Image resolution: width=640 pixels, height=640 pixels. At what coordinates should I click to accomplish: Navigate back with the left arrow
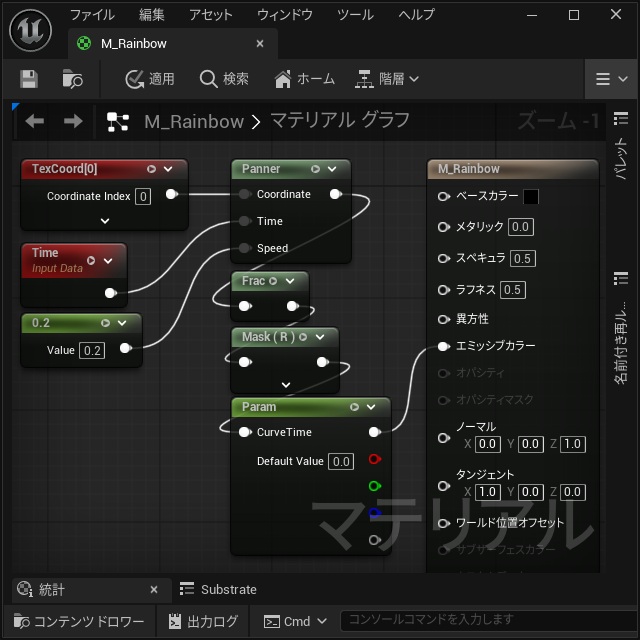[35, 121]
